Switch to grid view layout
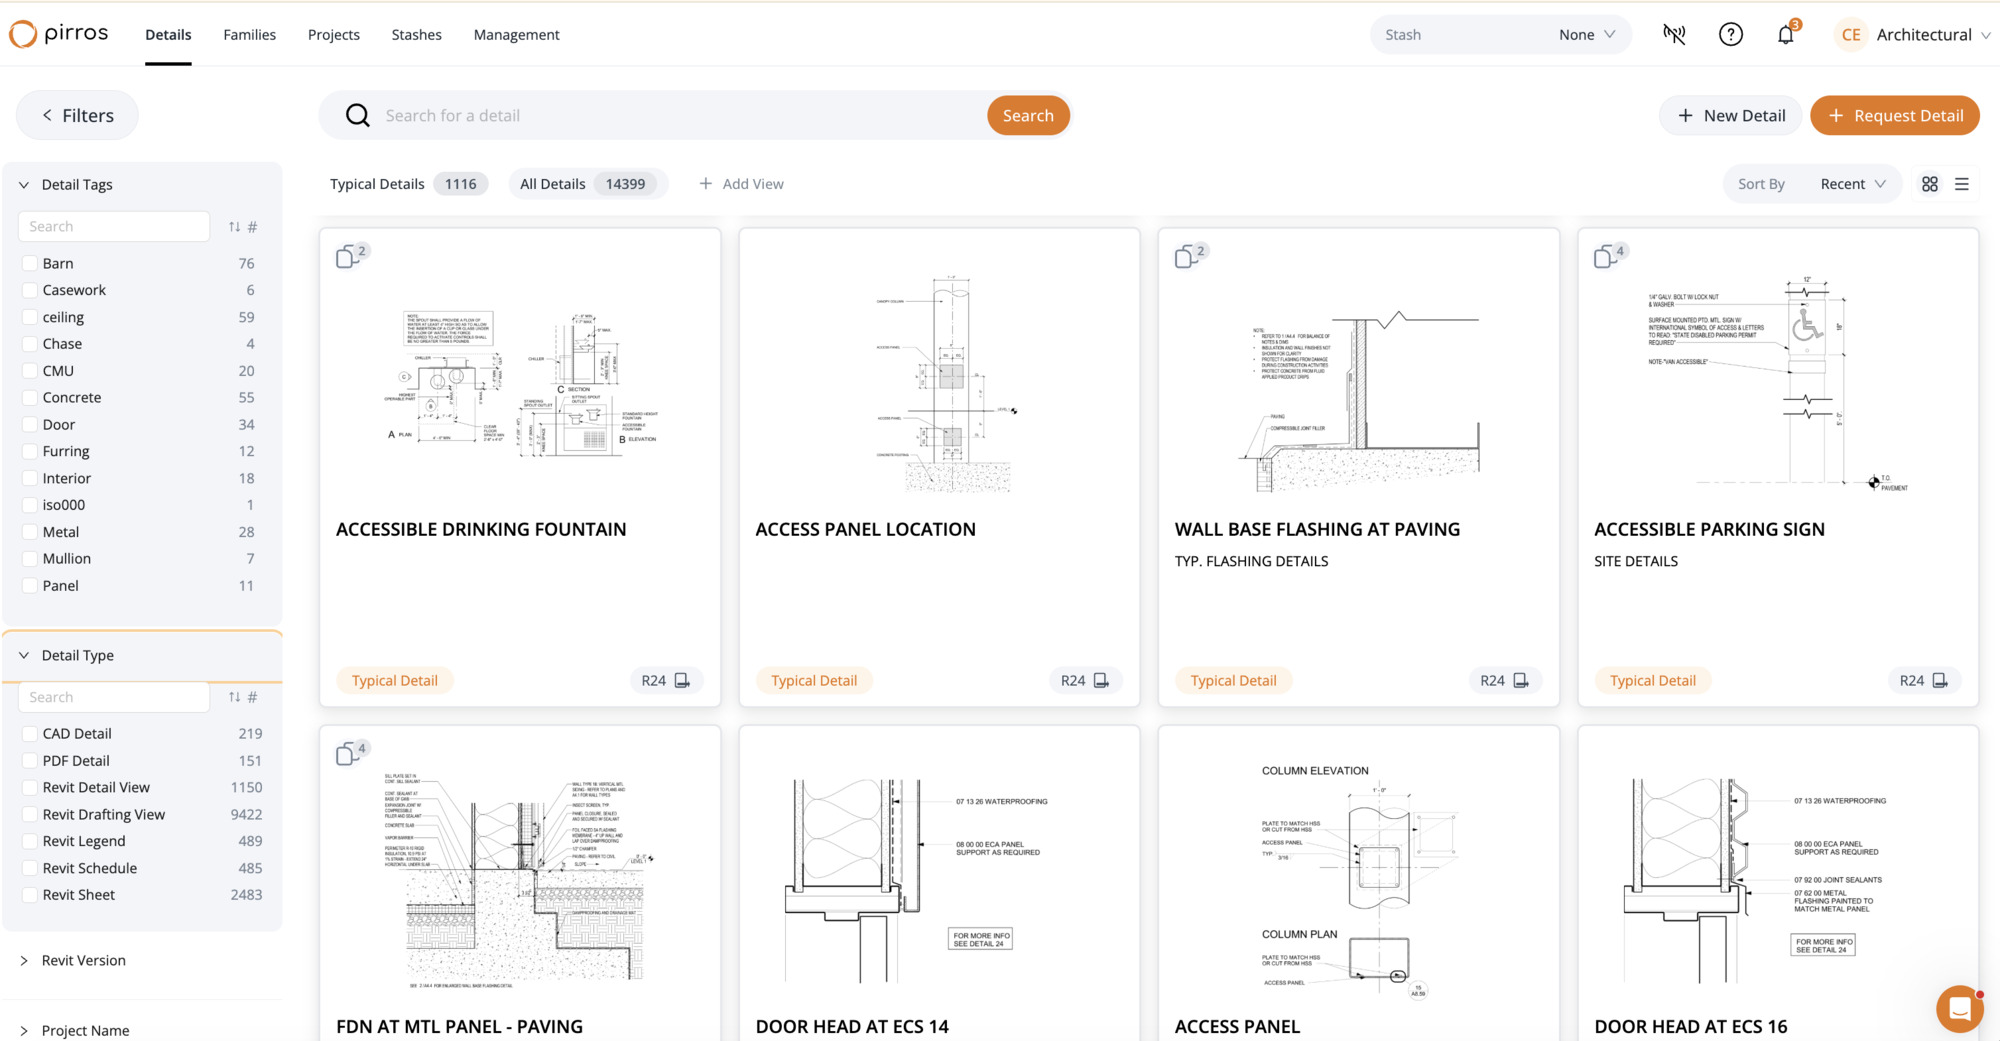 1930,184
